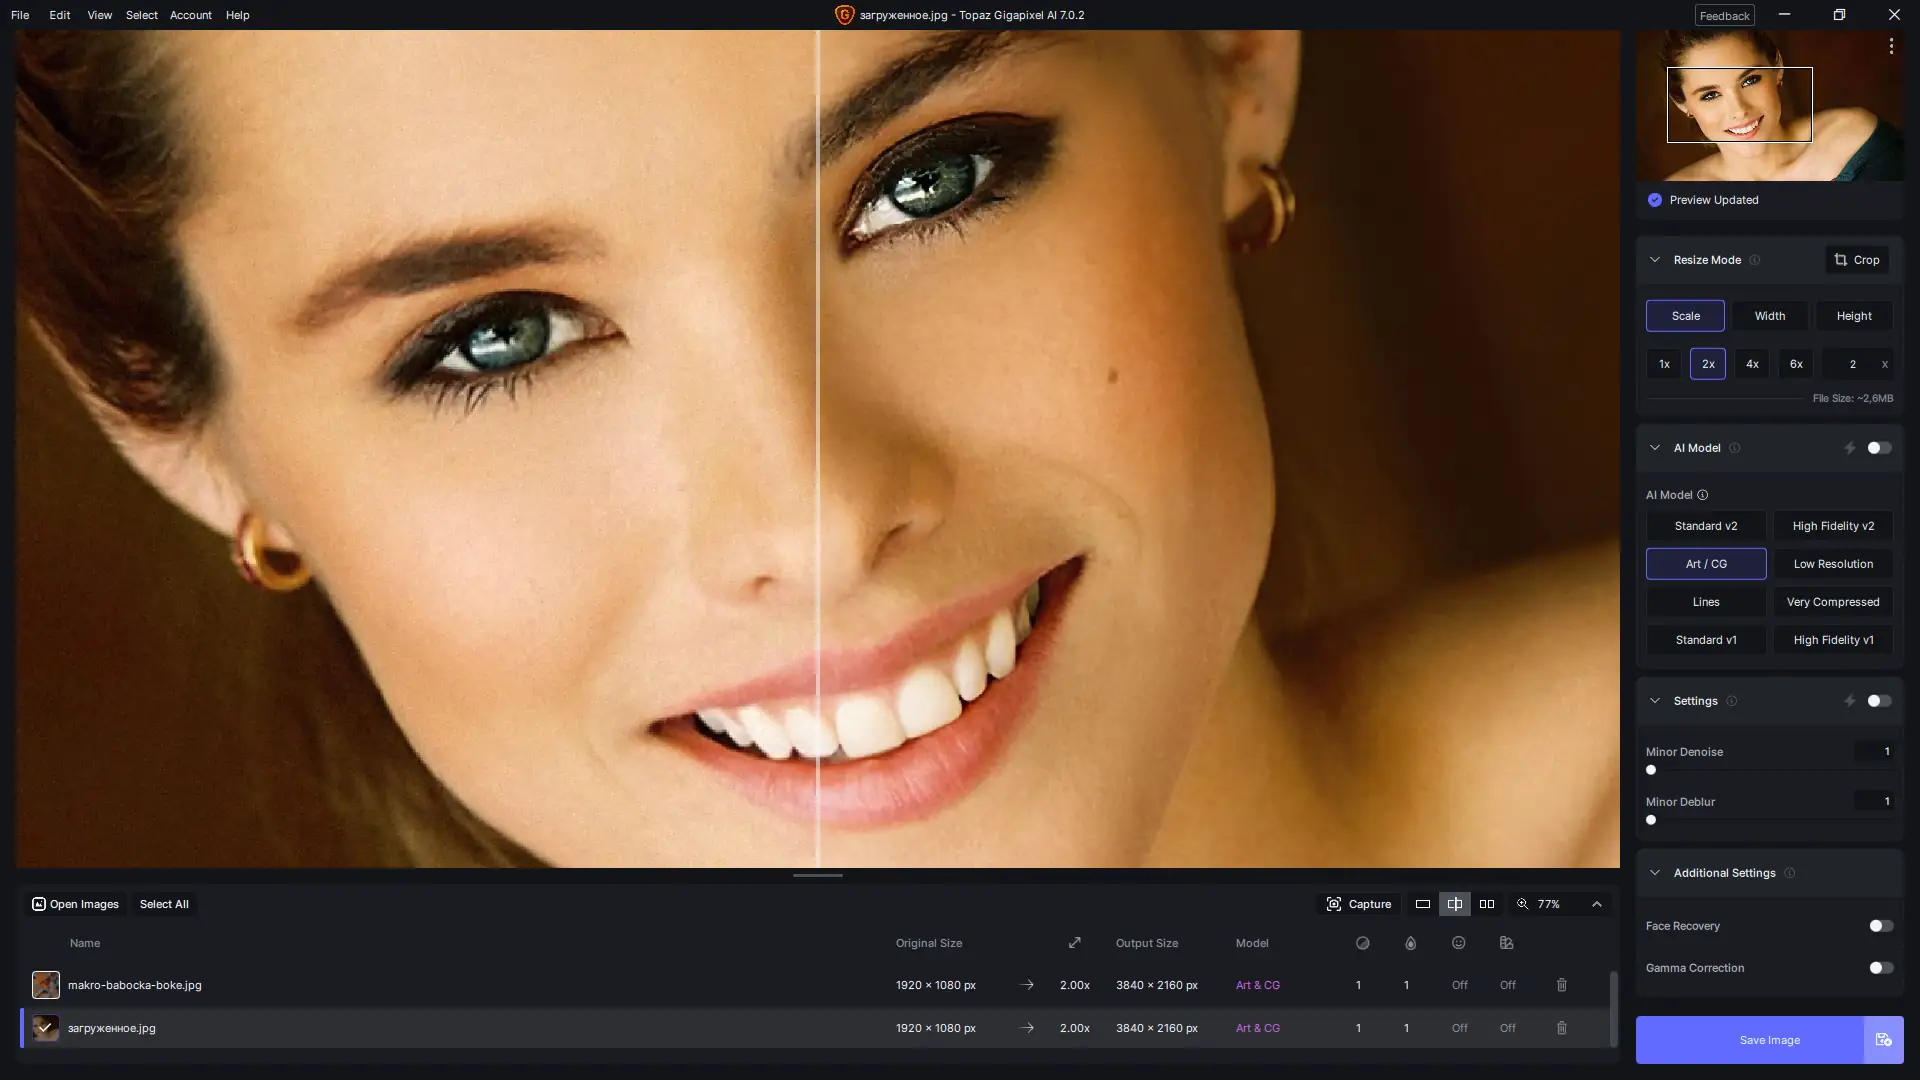
Task: Open the Account menu
Action: click(190, 15)
